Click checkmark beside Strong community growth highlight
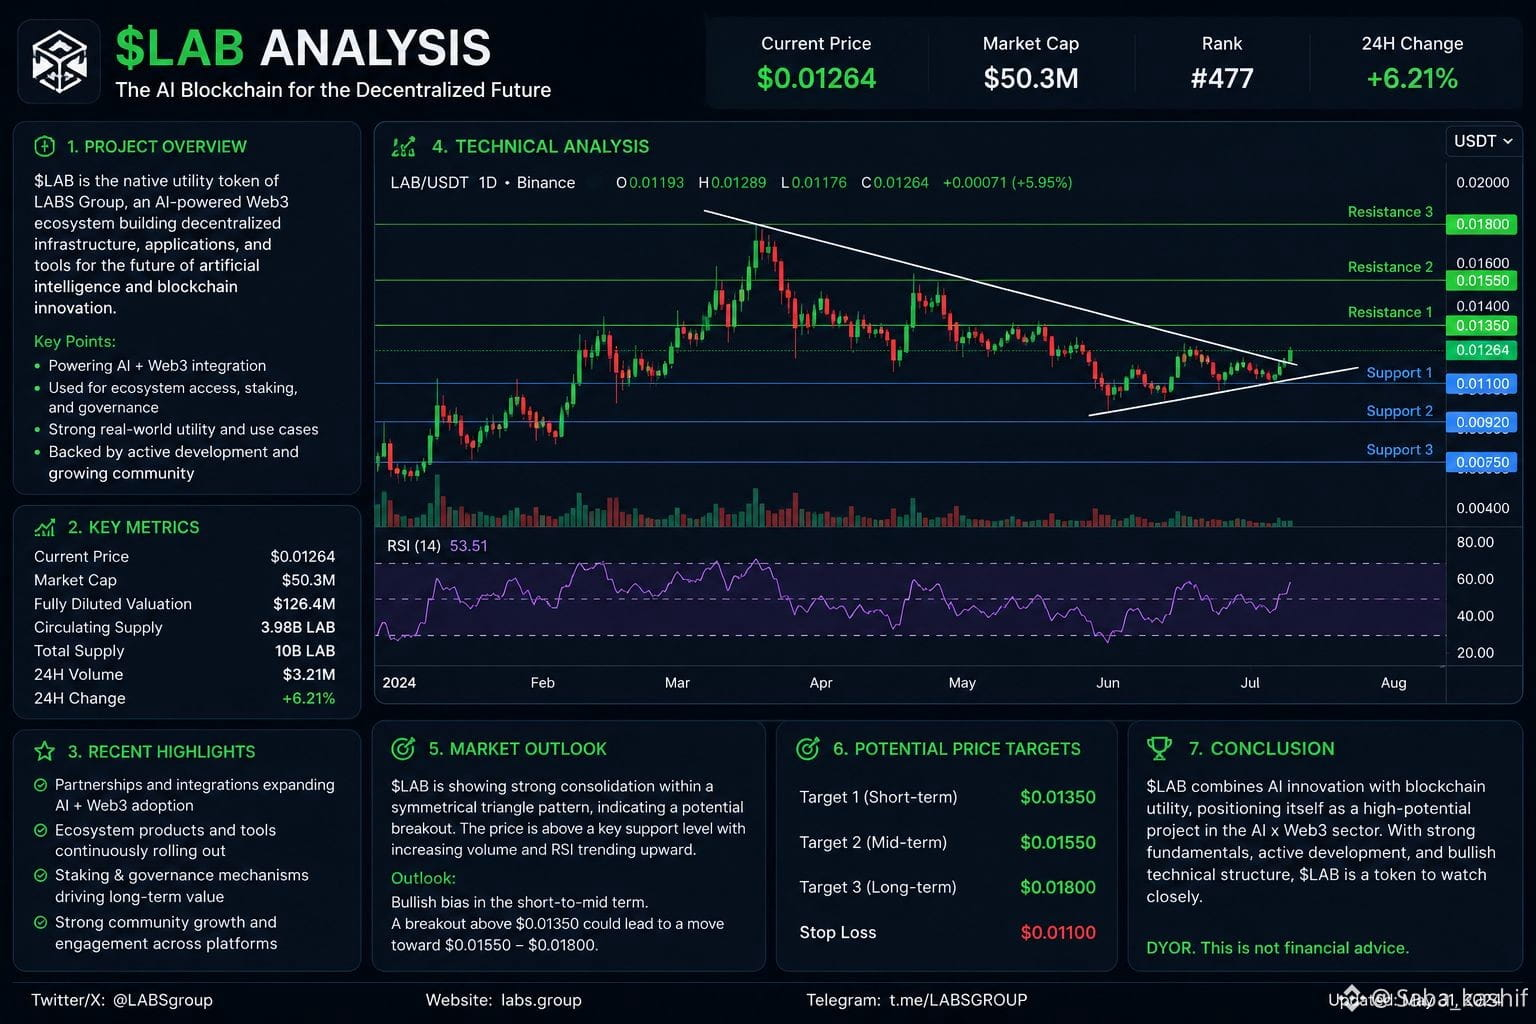This screenshot has width=1536, height=1024. click(41, 922)
